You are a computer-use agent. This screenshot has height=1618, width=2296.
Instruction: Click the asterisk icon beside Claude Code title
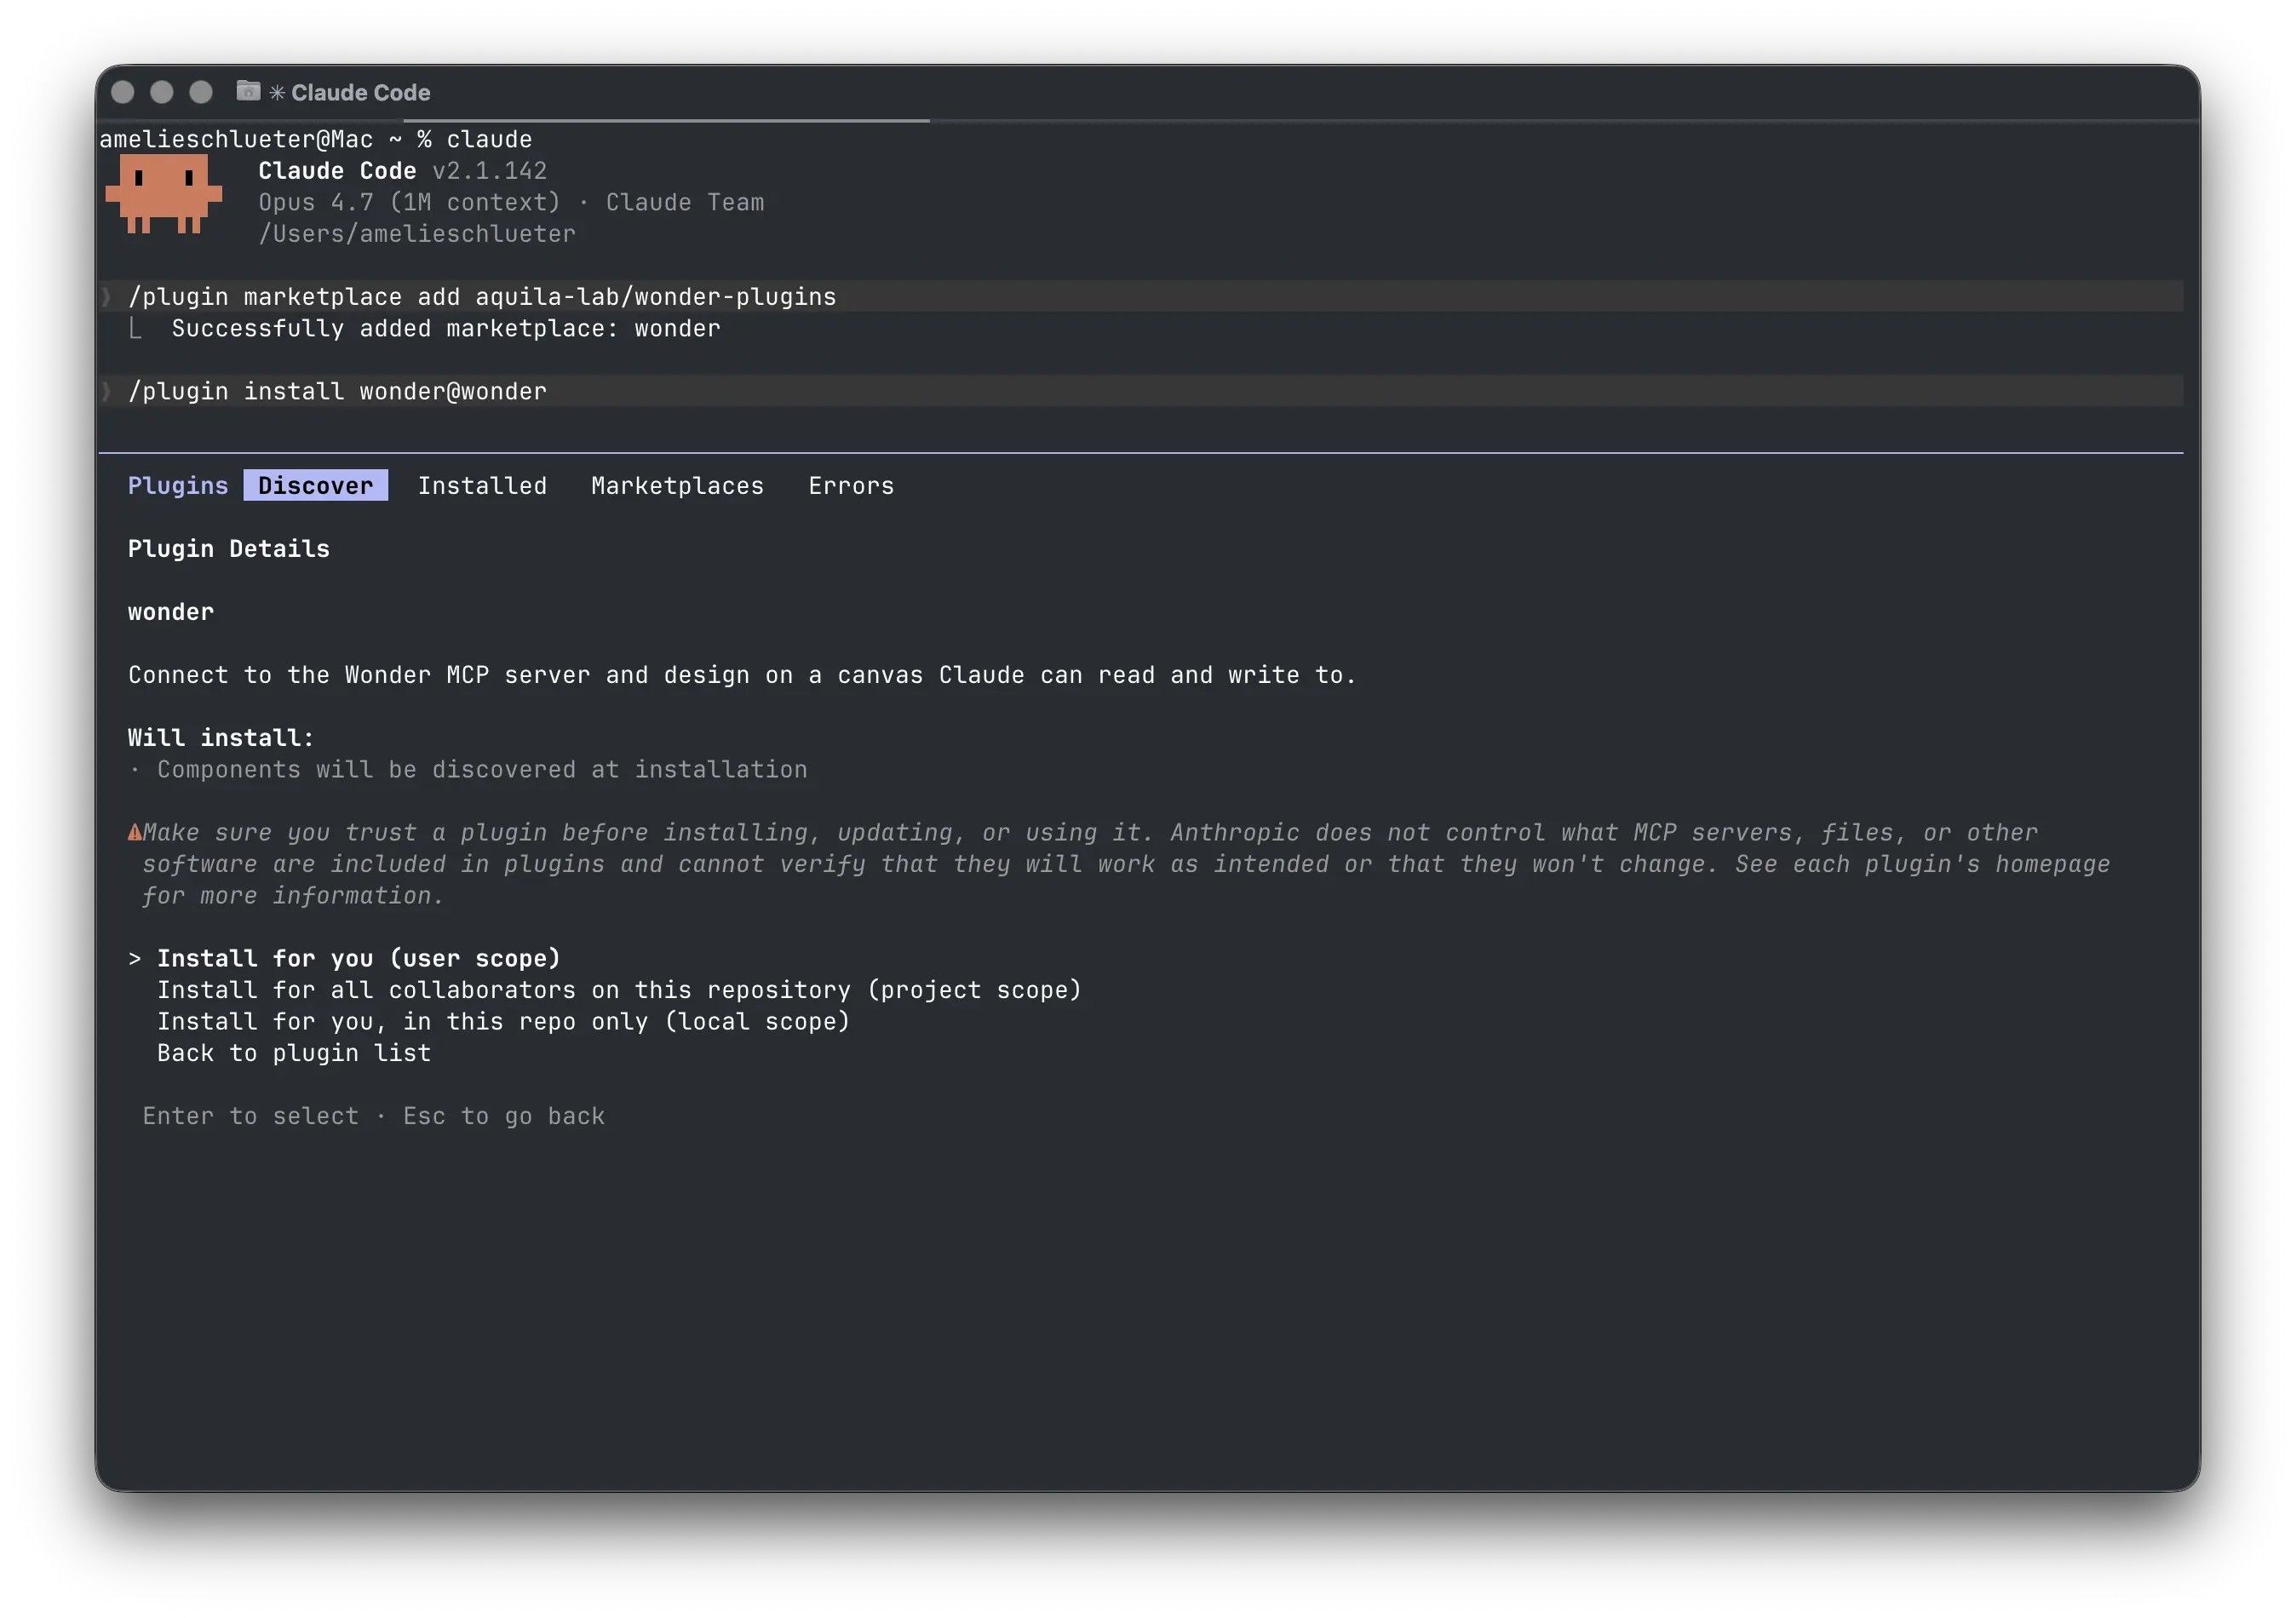(x=277, y=93)
